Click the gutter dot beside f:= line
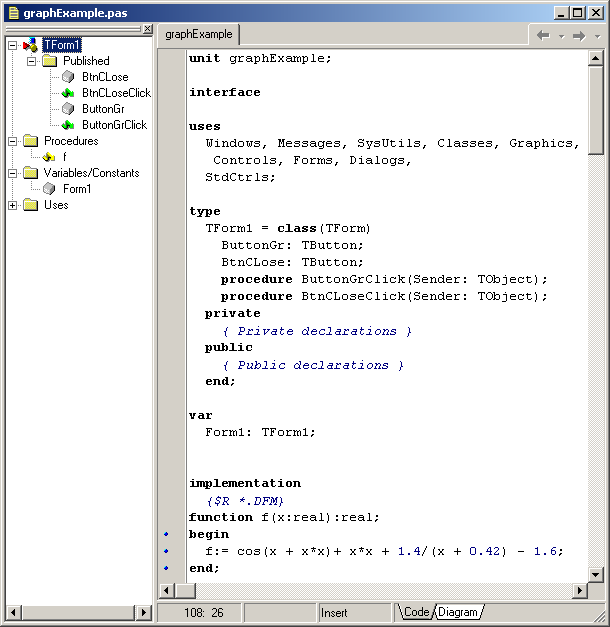The height and width of the screenshot is (627, 610). click(x=166, y=551)
